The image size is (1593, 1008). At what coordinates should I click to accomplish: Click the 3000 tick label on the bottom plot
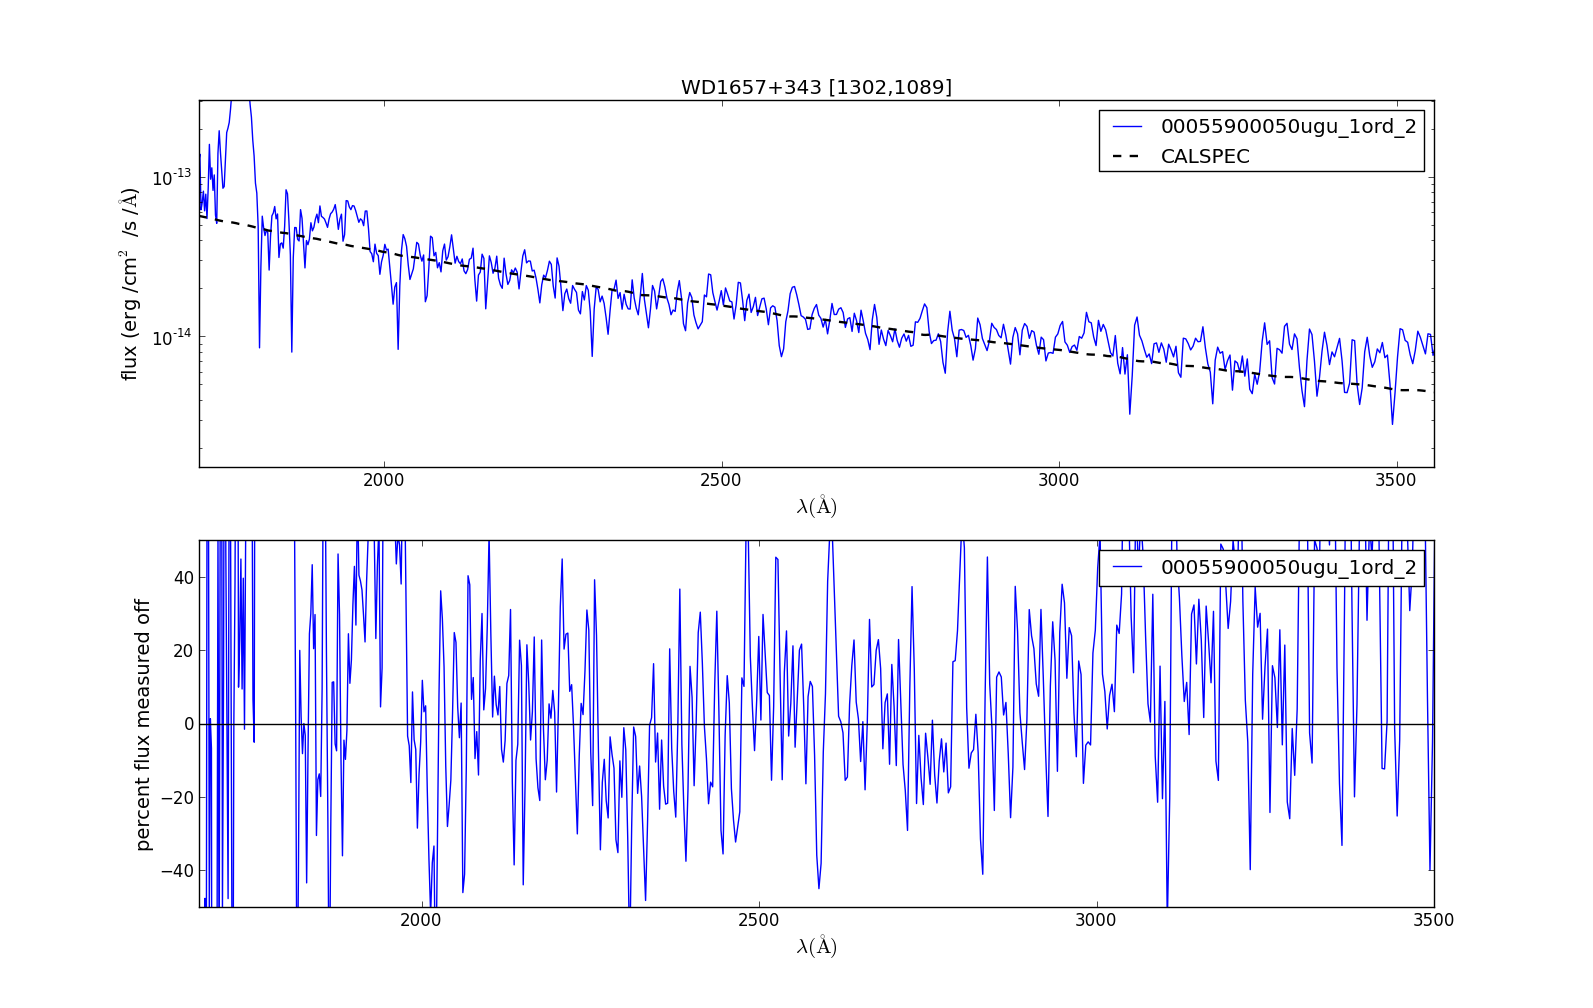click(1096, 921)
